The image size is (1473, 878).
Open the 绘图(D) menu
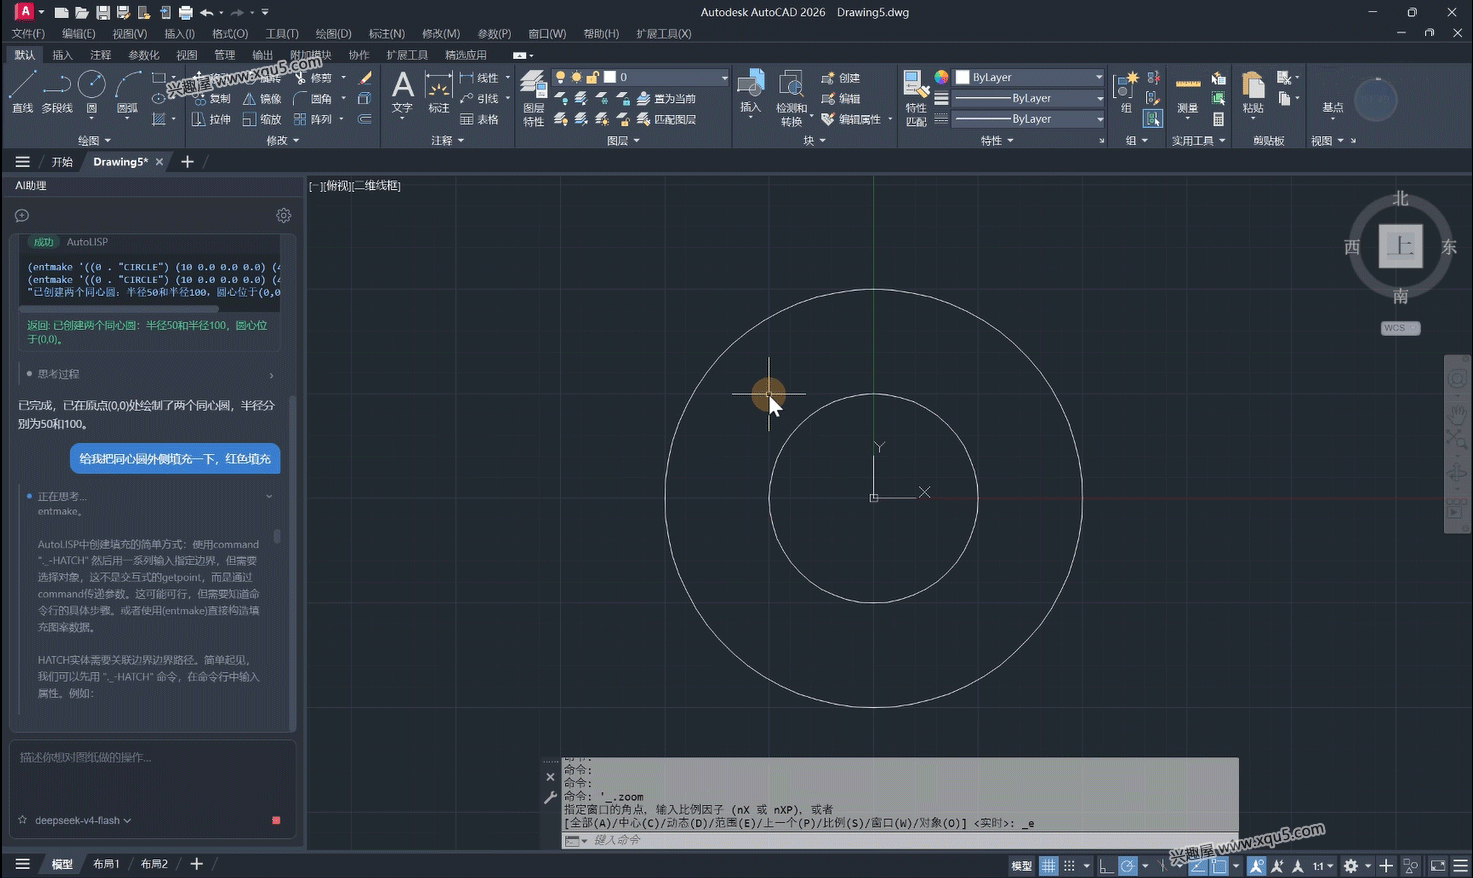(x=333, y=34)
